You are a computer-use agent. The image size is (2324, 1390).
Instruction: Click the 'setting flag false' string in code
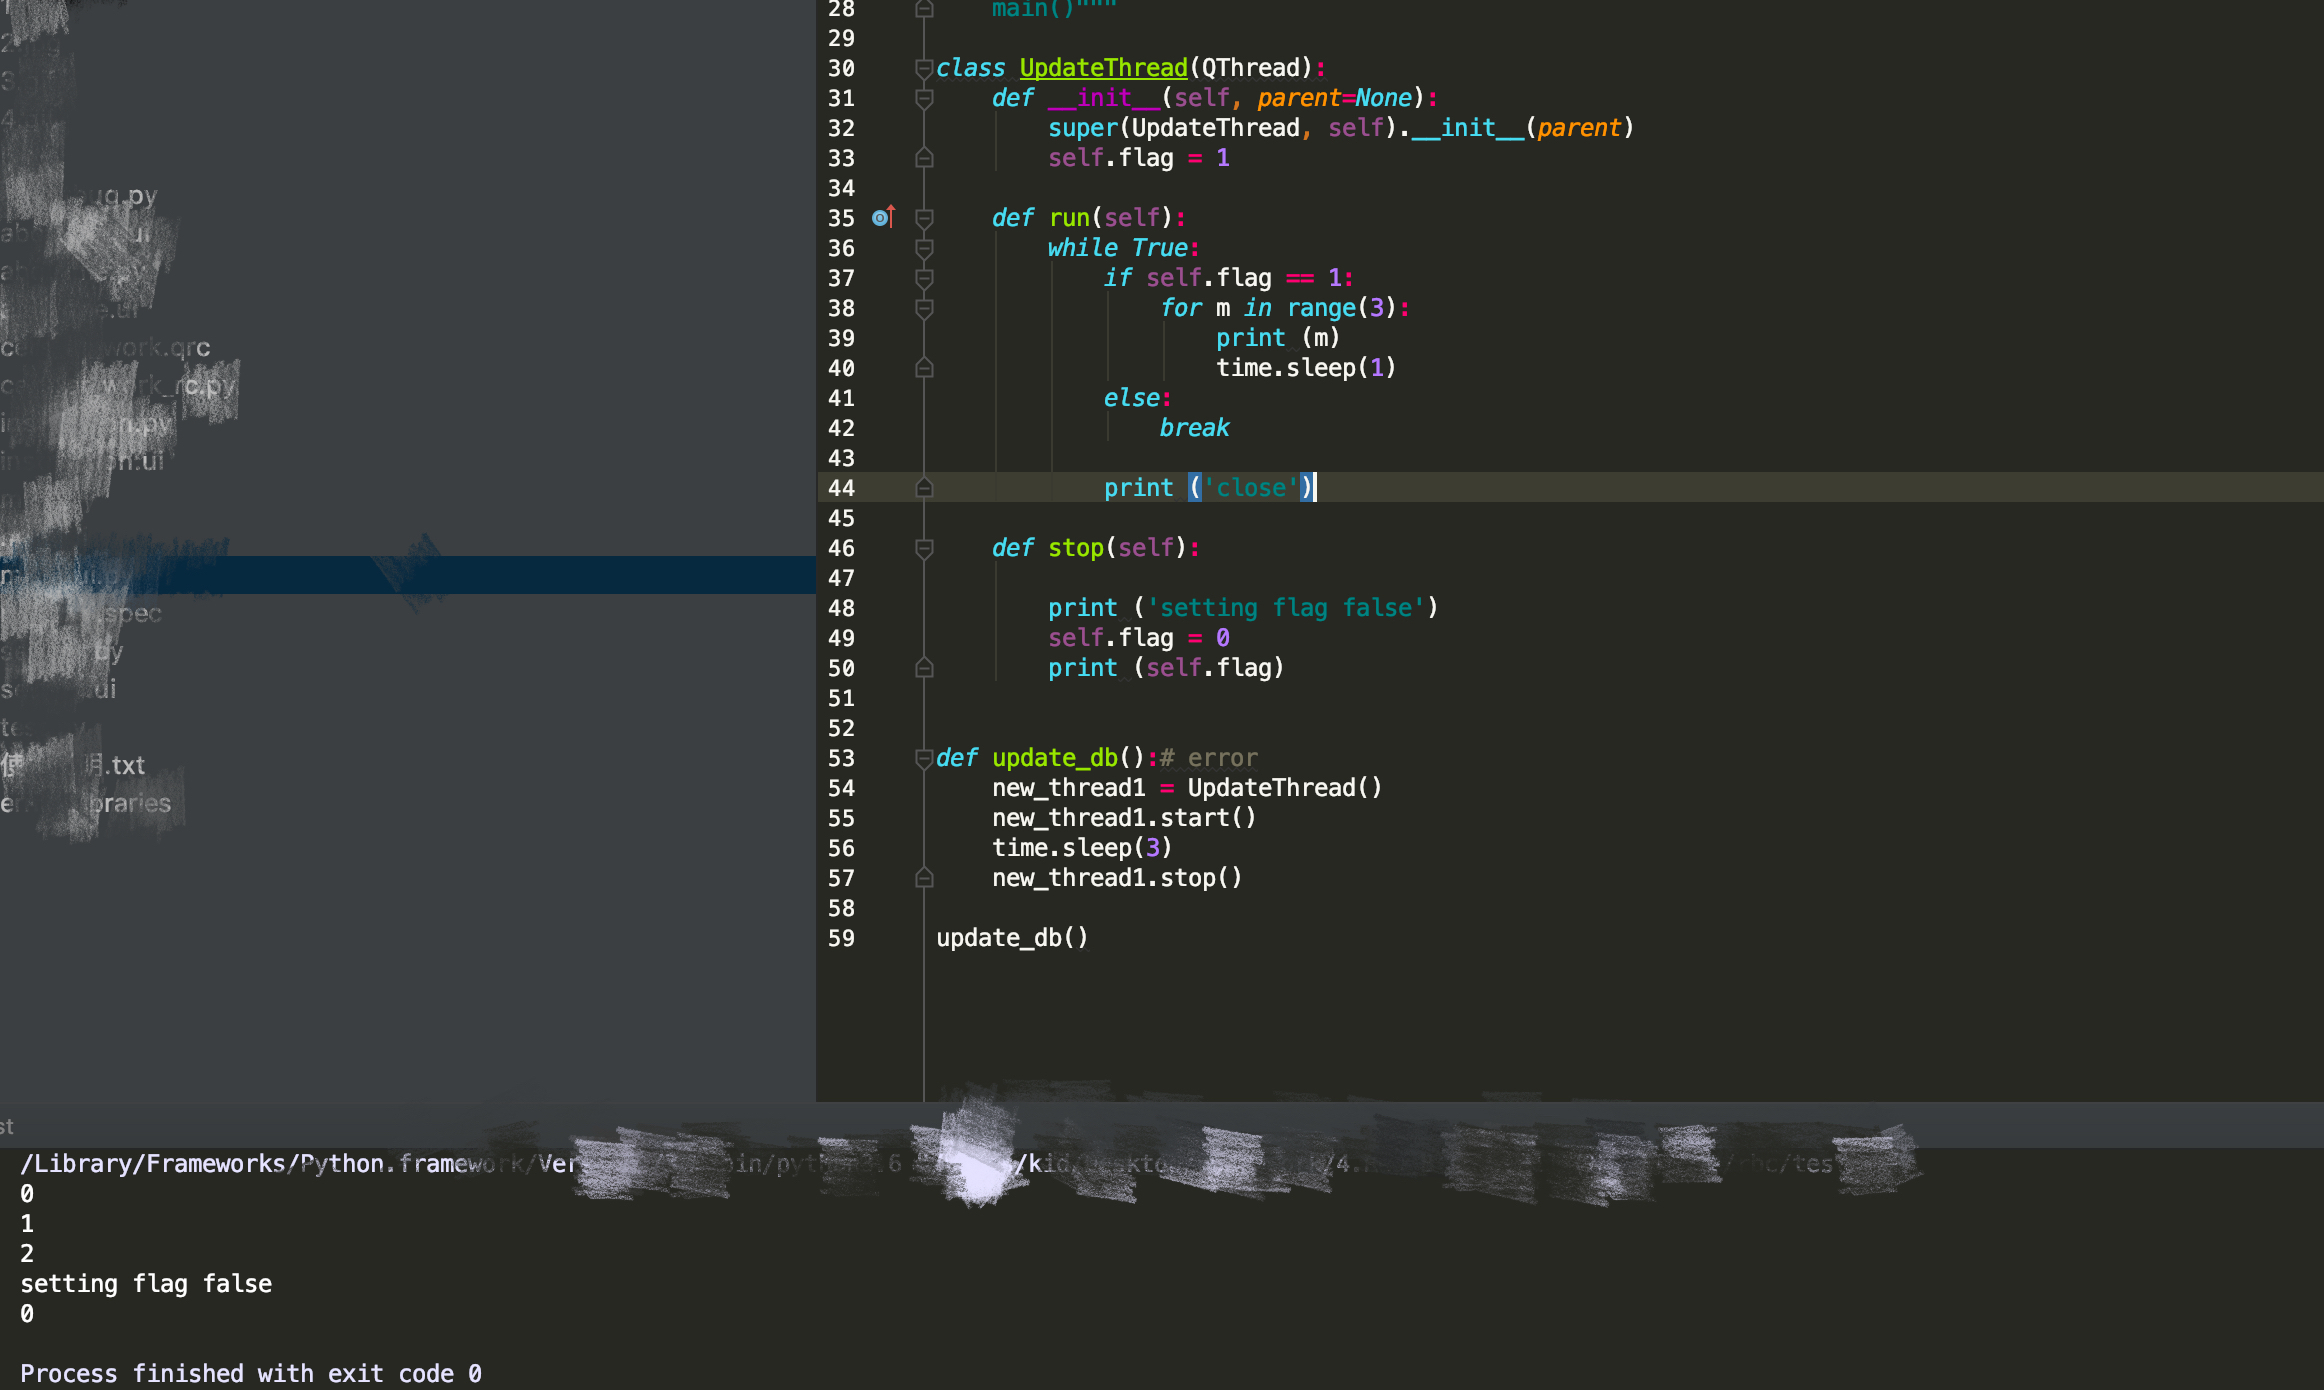[x=1285, y=608]
